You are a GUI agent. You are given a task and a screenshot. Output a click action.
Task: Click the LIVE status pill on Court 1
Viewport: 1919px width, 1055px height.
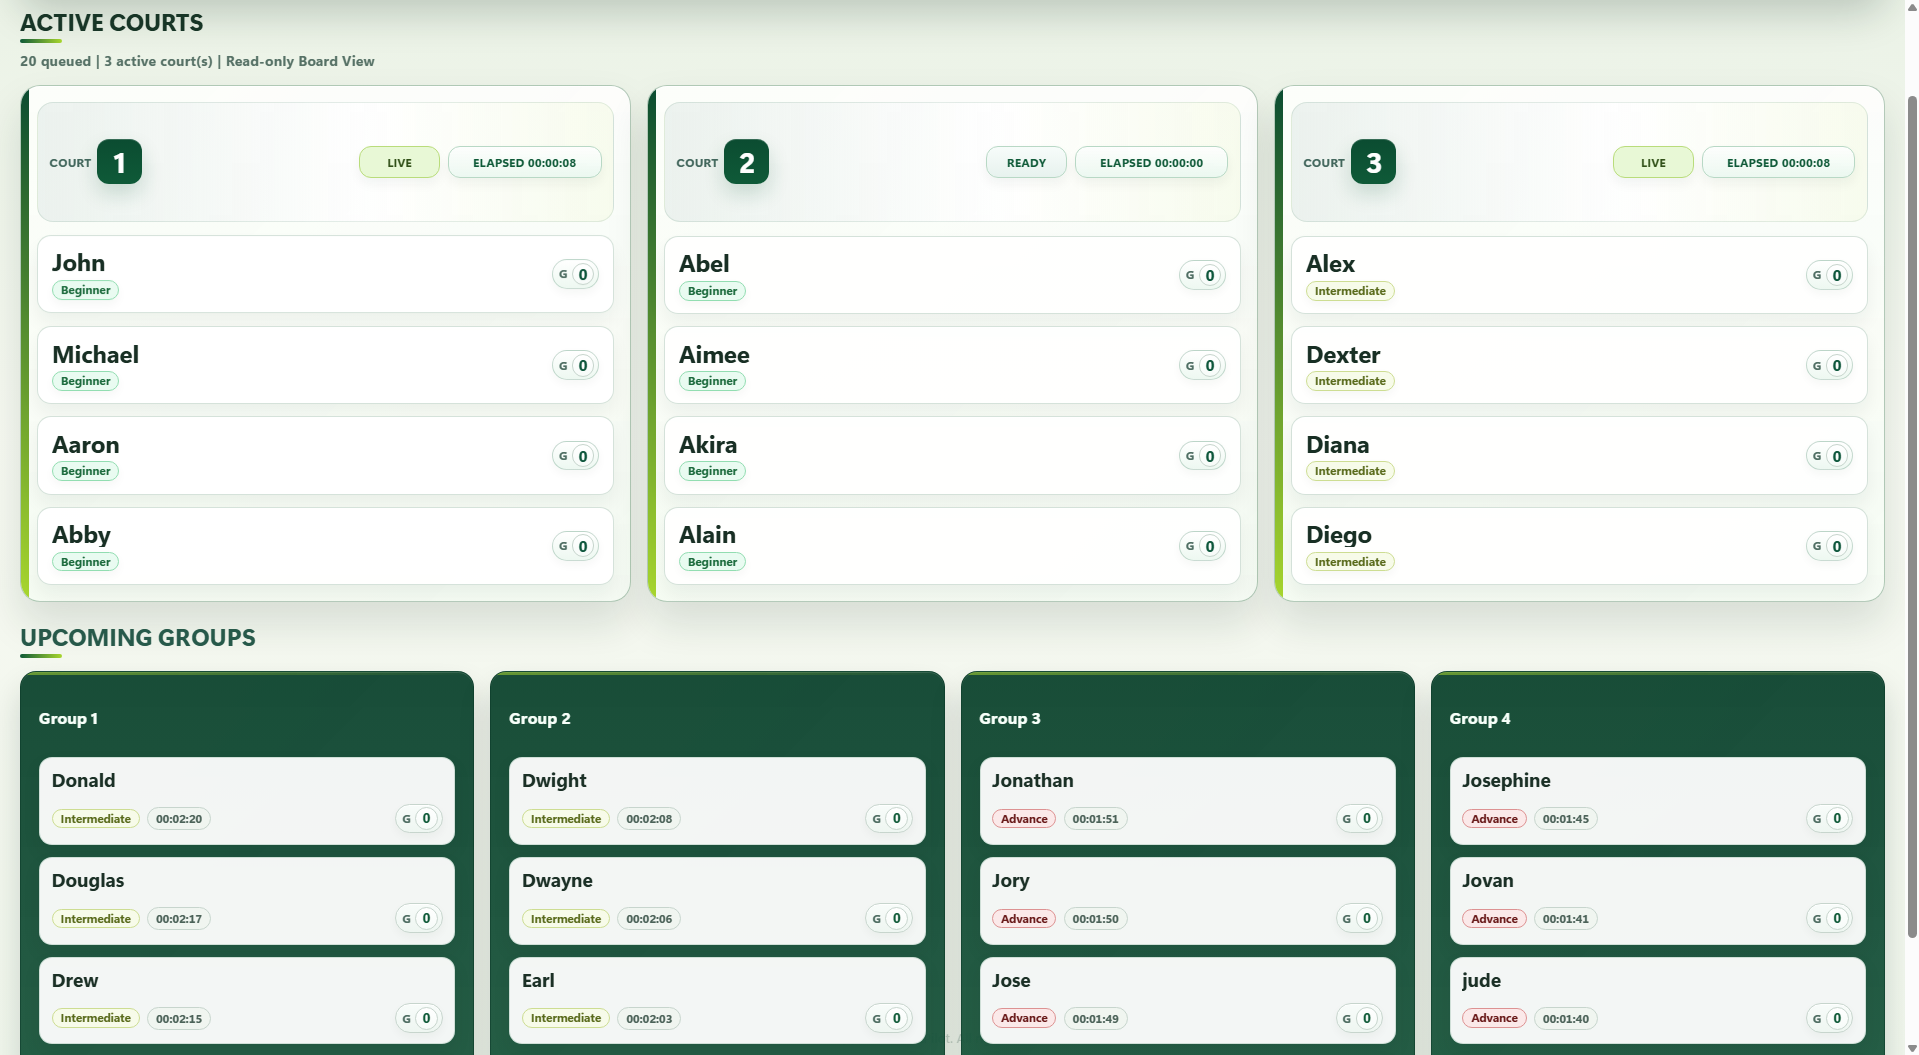tap(399, 163)
